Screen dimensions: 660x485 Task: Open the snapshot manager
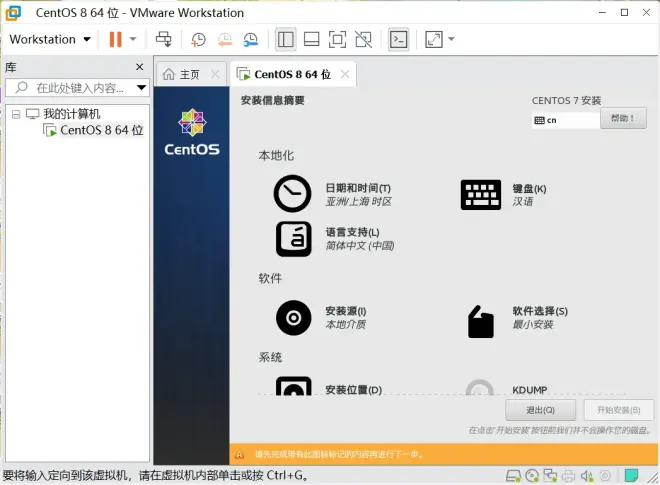(x=251, y=40)
